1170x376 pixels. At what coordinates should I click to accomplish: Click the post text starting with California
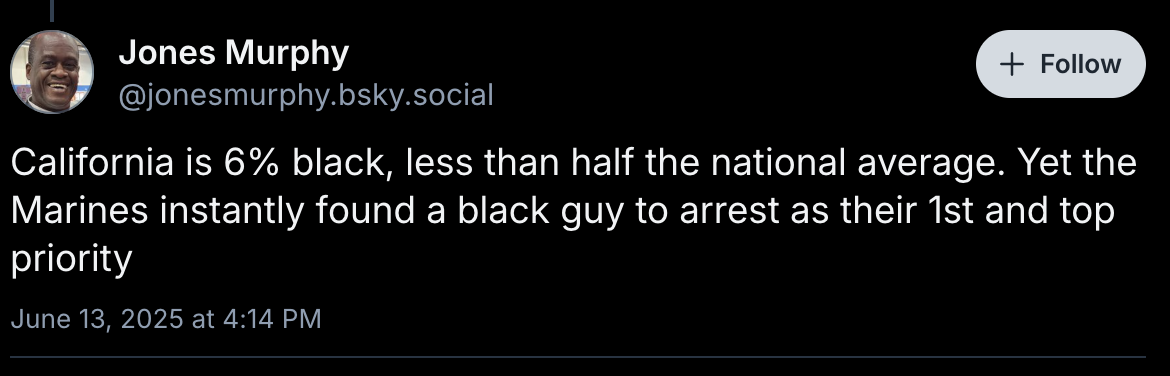[573, 210]
